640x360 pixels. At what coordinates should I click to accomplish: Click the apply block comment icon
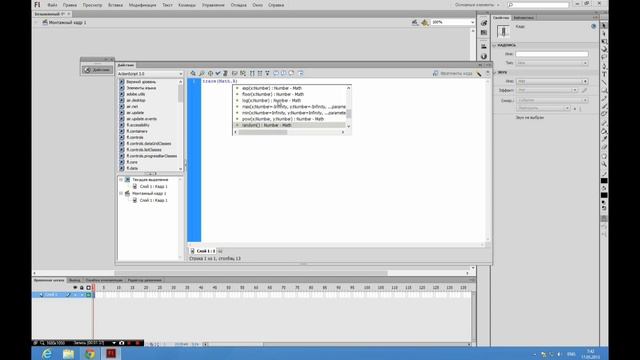click(x=276, y=73)
